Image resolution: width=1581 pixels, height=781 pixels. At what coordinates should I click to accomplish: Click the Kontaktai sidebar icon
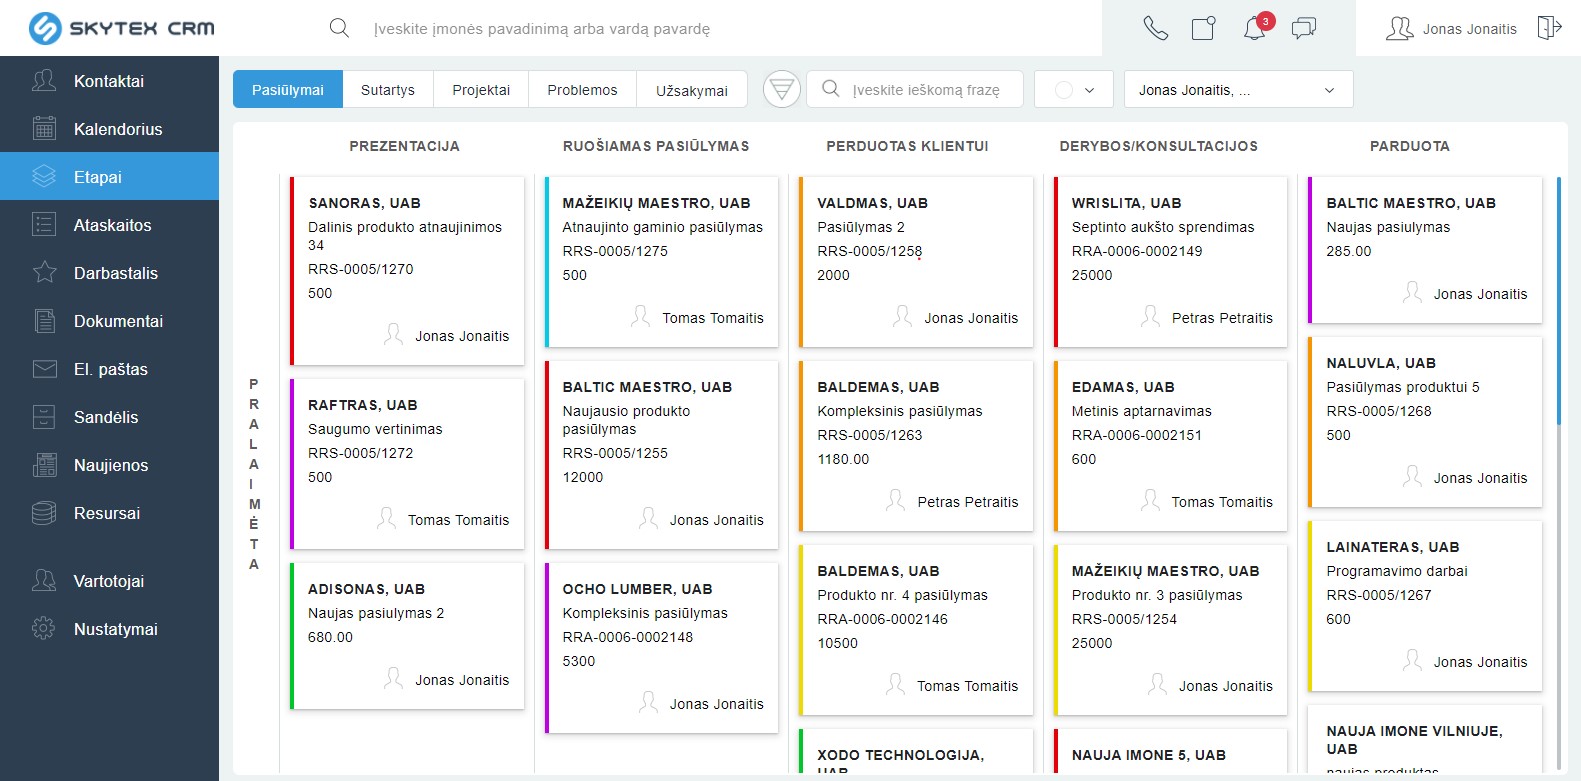[44, 80]
